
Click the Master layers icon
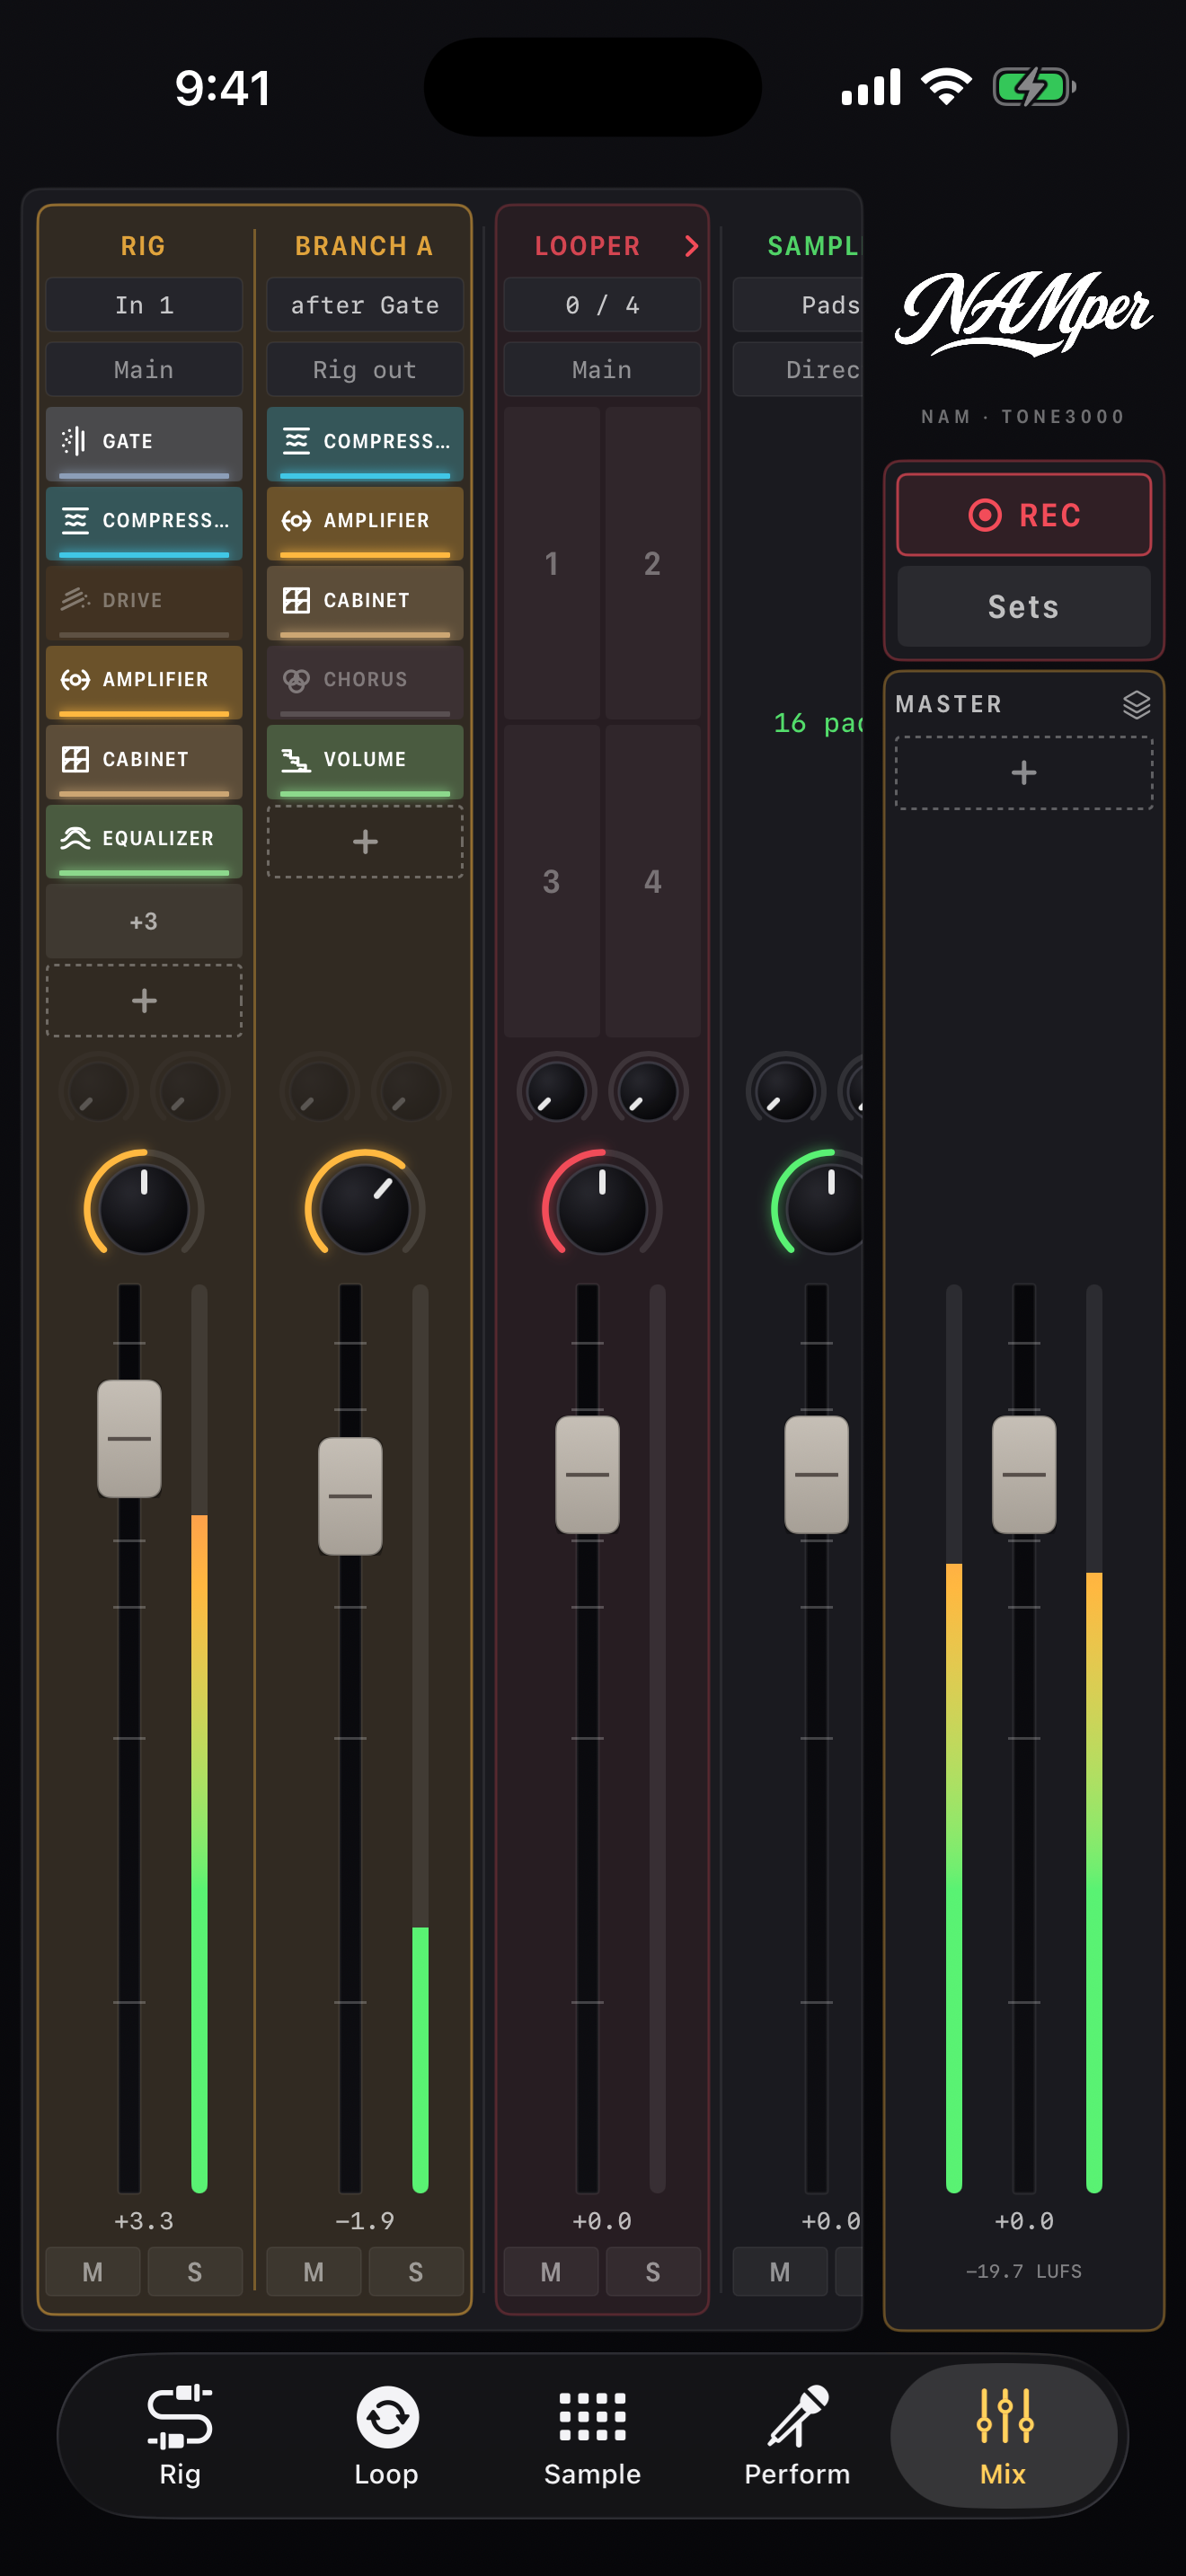[x=1136, y=705]
